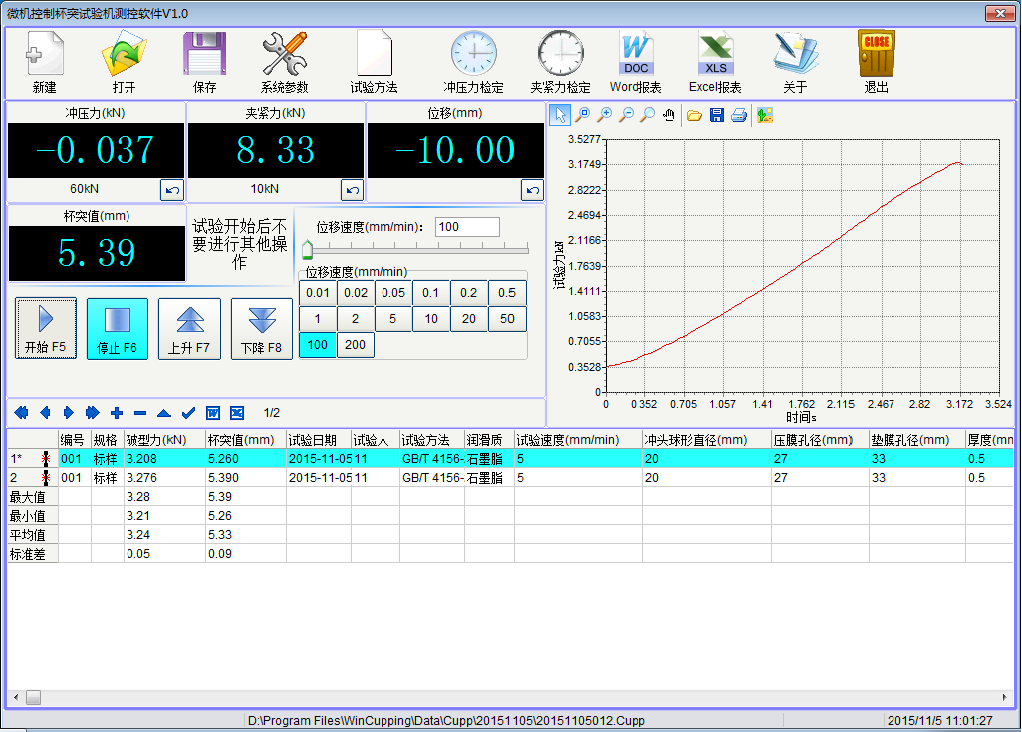Select the 200 mm/min speed preset

coord(355,345)
